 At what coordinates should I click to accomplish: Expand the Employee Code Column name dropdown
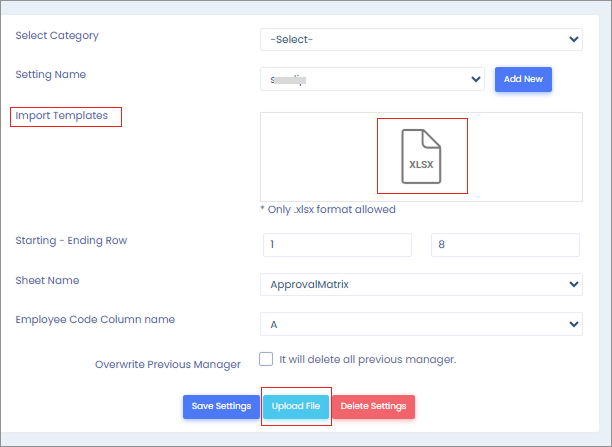421,324
